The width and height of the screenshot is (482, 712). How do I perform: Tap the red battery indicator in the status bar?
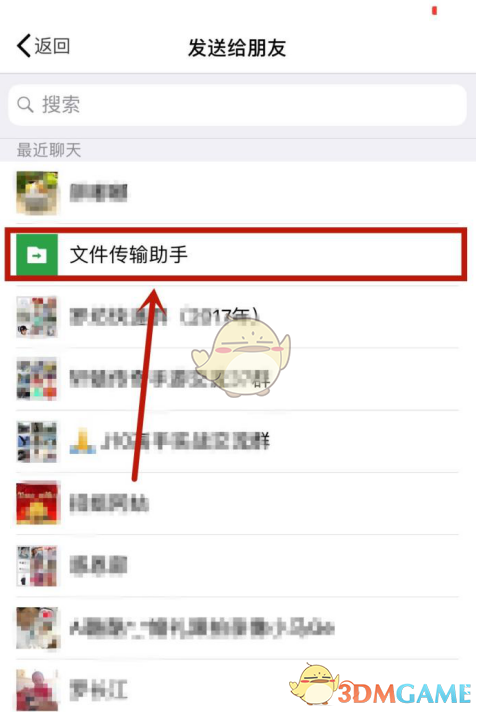[434, 10]
